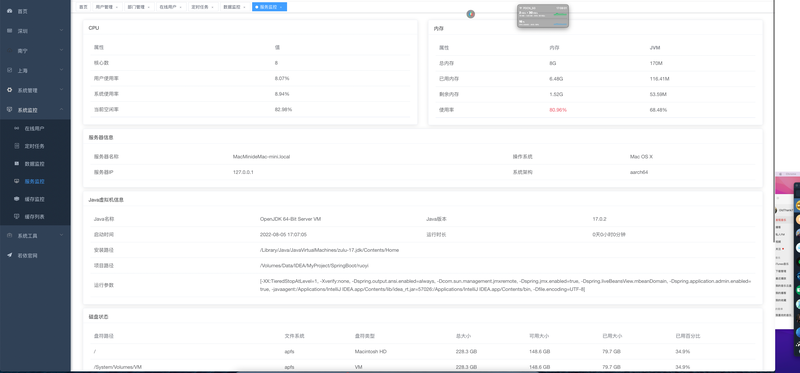Click the monitor icon beside 系统监控
The height and width of the screenshot is (373, 800).
pos(10,110)
